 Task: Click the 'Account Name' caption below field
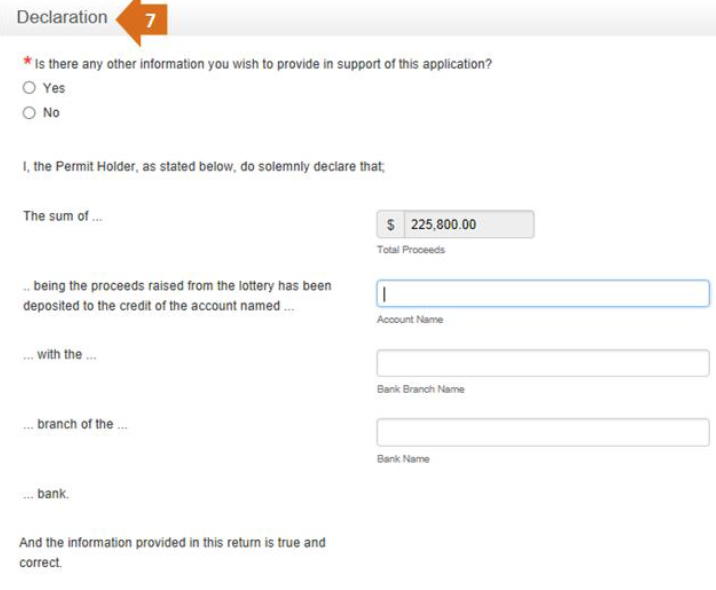(410, 320)
